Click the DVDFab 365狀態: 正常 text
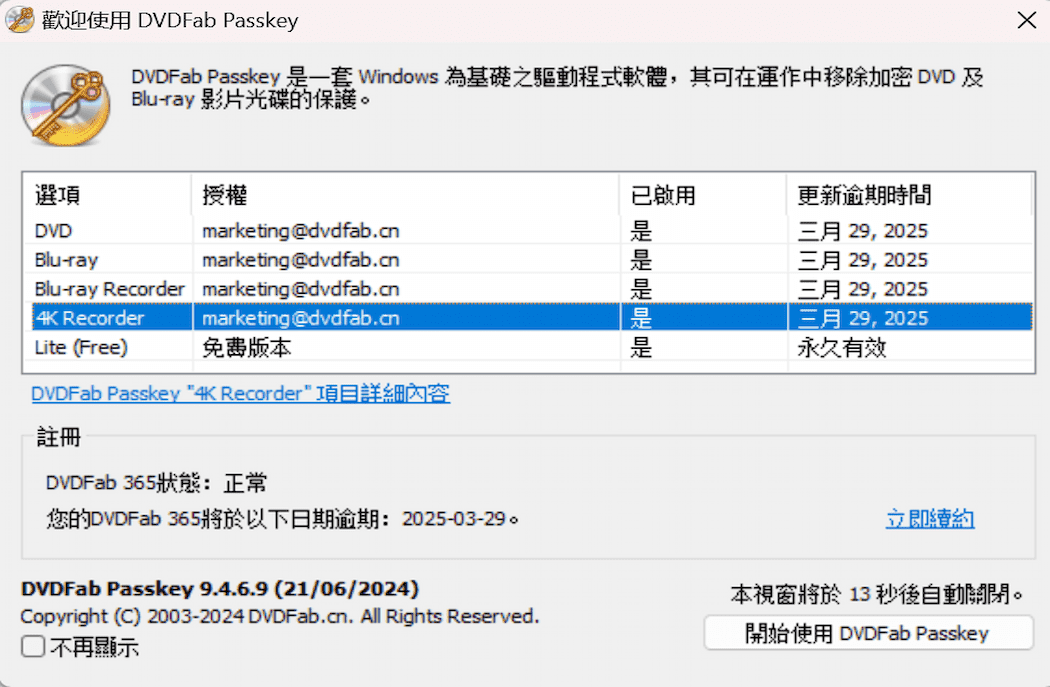The height and width of the screenshot is (687, 1050). tap(156, 483)
